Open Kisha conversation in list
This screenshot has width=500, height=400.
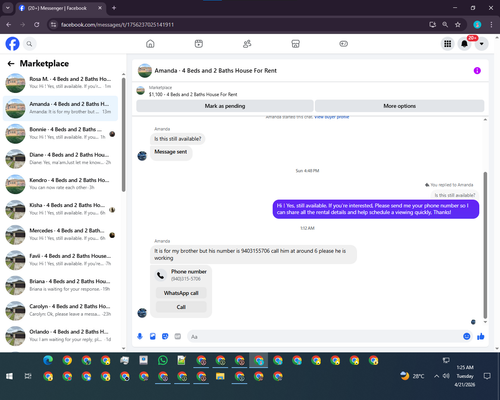click(60, 209)
